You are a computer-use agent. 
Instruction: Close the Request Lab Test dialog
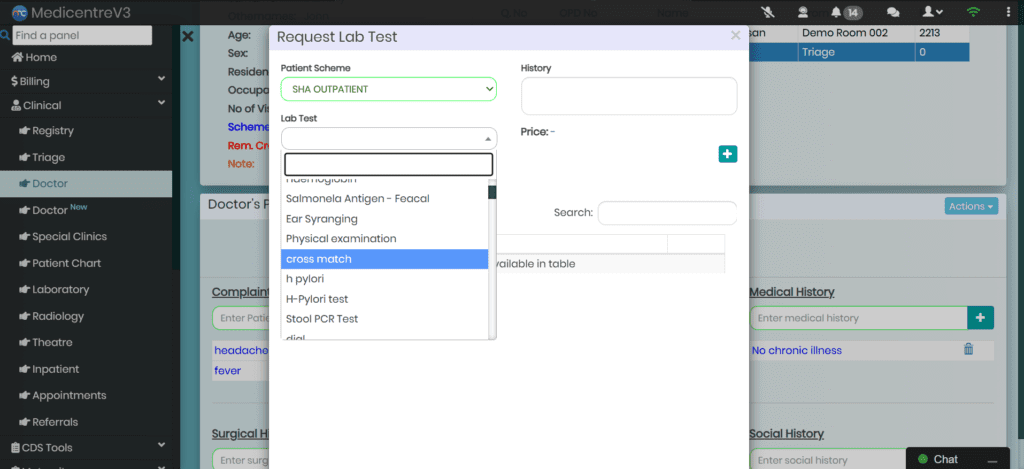(735, 36)
